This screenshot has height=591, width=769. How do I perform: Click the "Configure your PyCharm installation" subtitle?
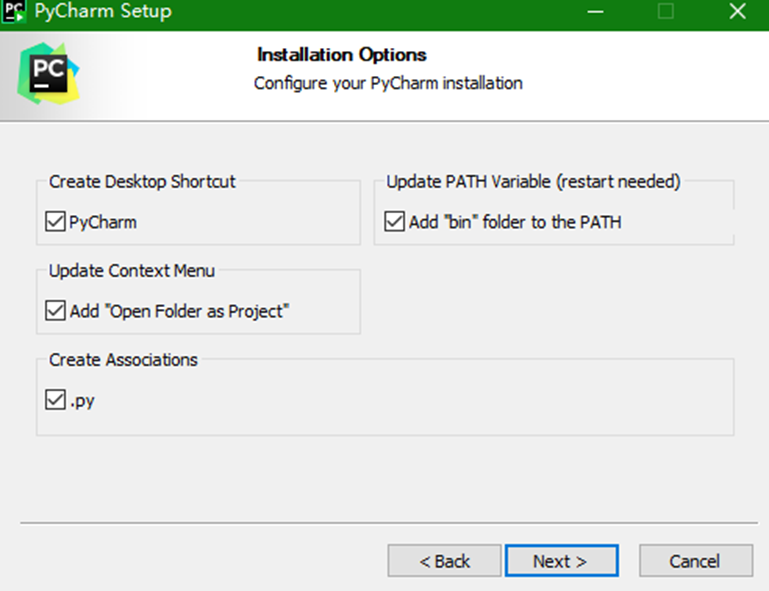point(388,83)
